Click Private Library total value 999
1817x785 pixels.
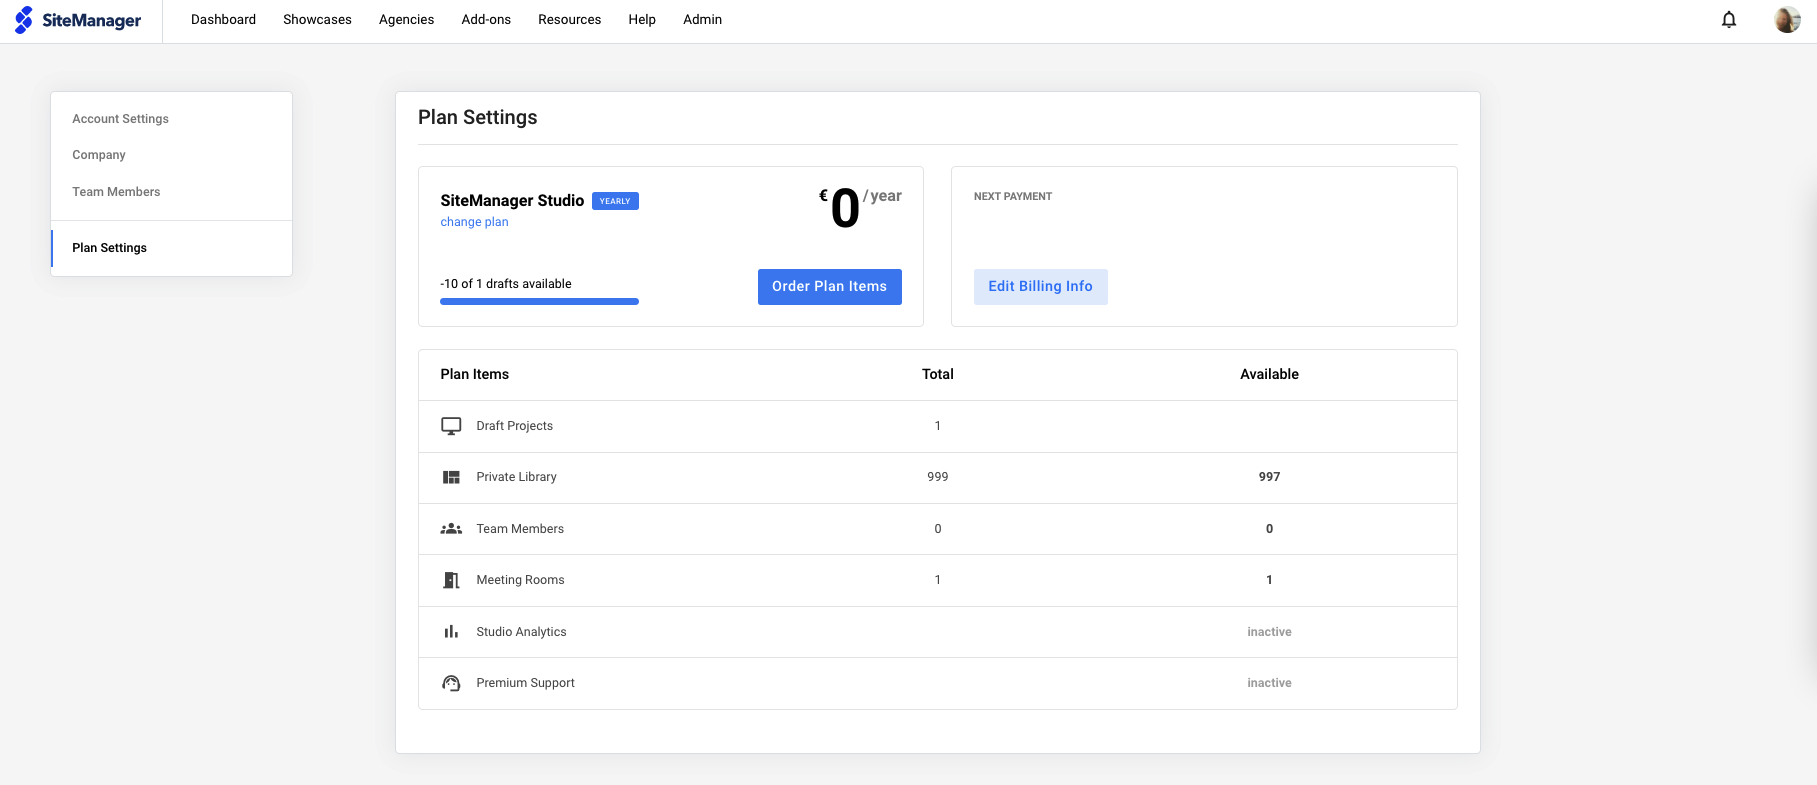(938, 477)
